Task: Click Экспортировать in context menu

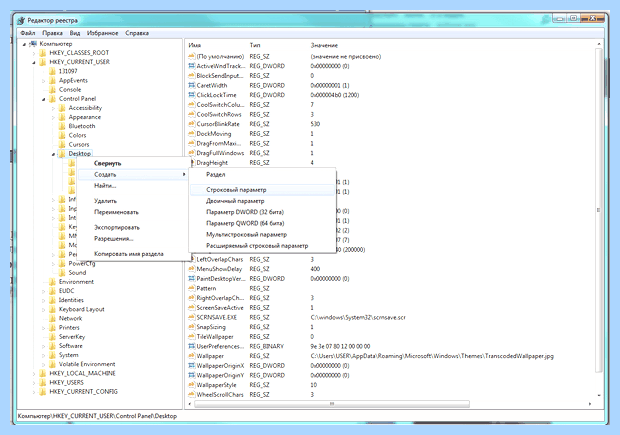Action: [x=133, y=227]
